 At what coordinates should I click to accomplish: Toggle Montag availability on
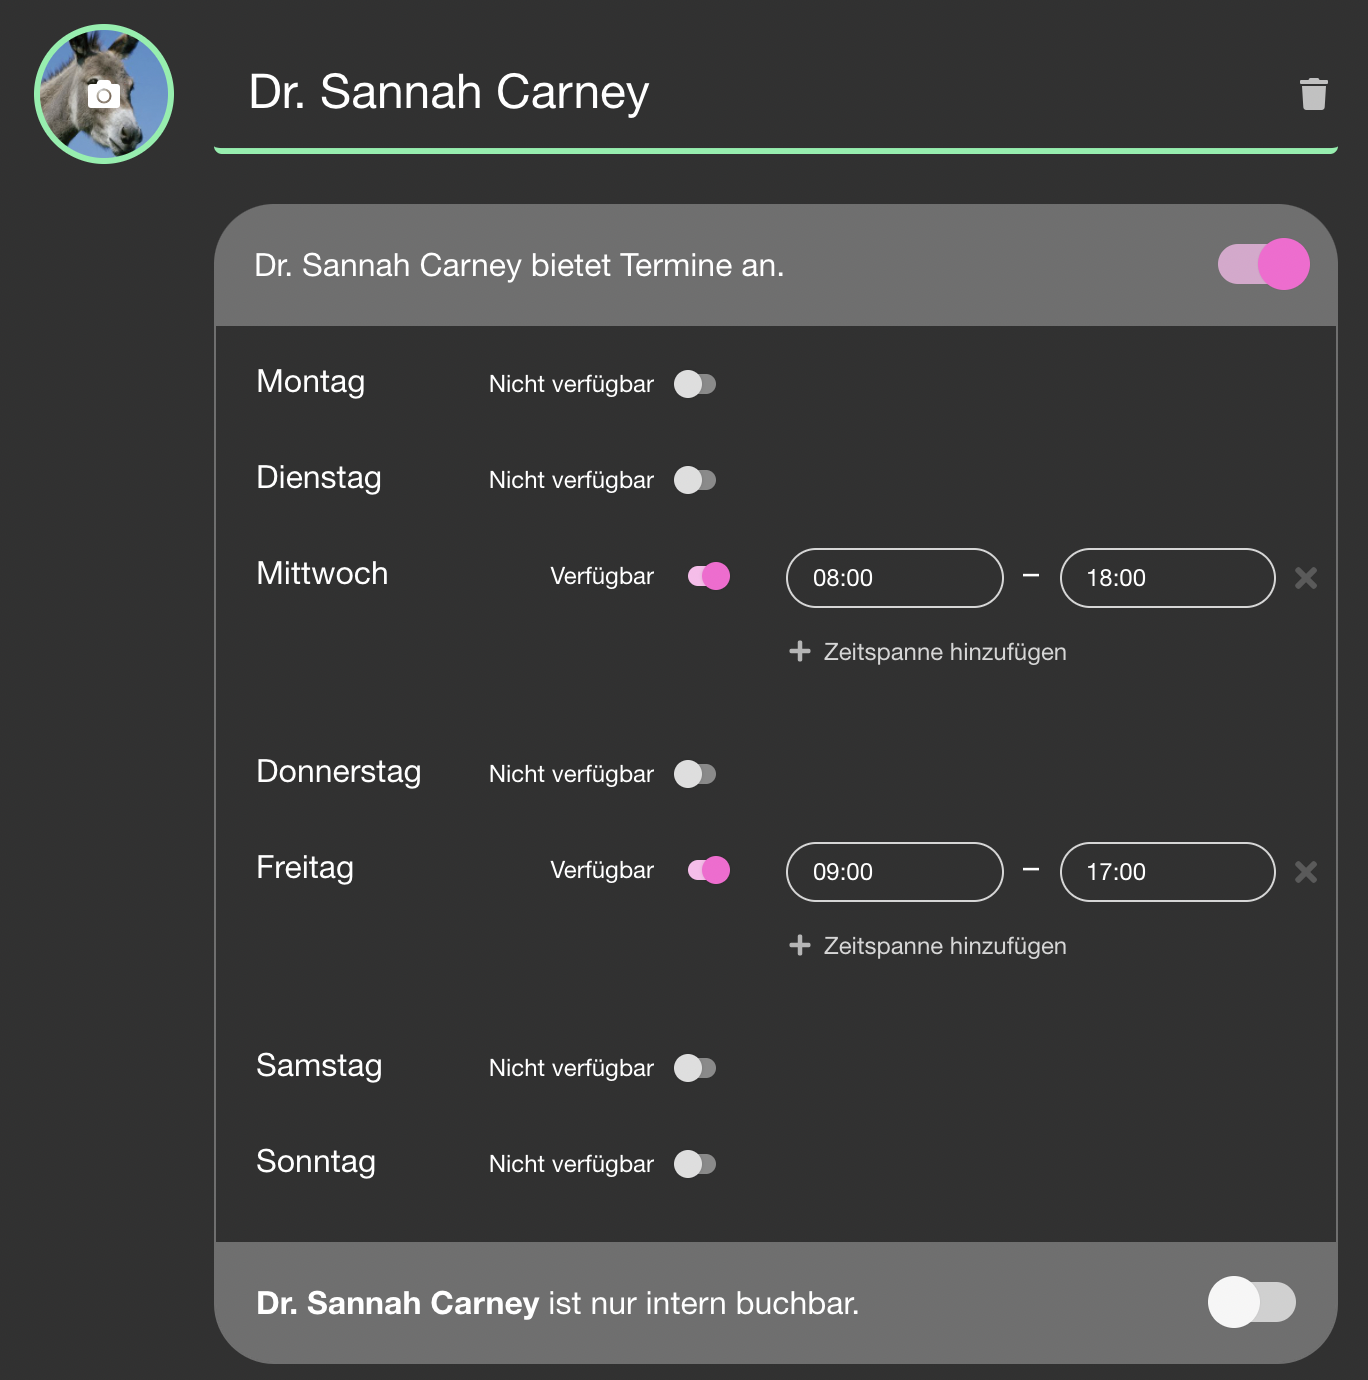(x=695, y=384)
